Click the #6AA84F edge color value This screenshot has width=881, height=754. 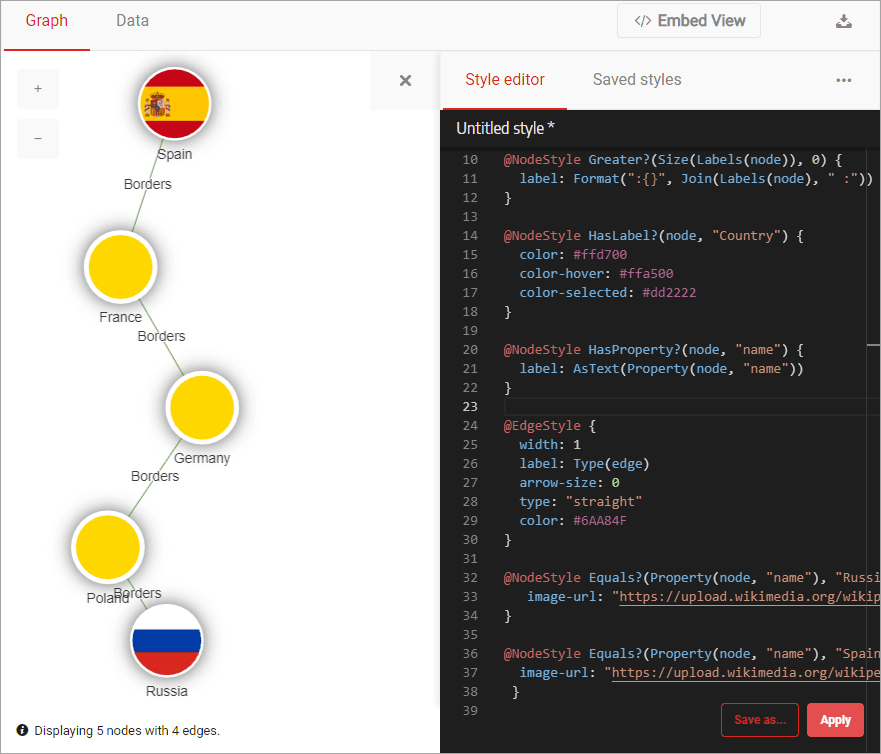[600, 521]
